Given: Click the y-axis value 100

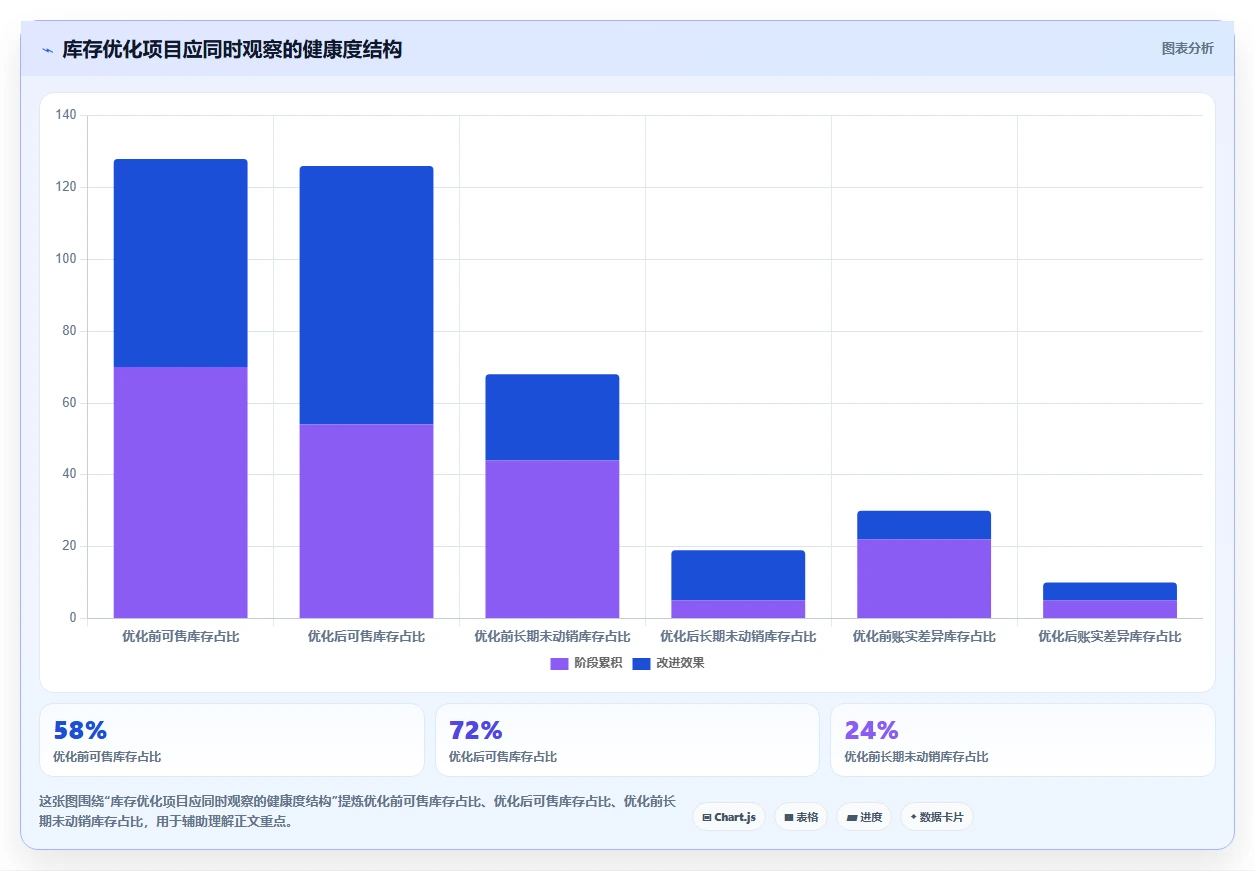Looking at the screenshot, I should click(66, 259).
